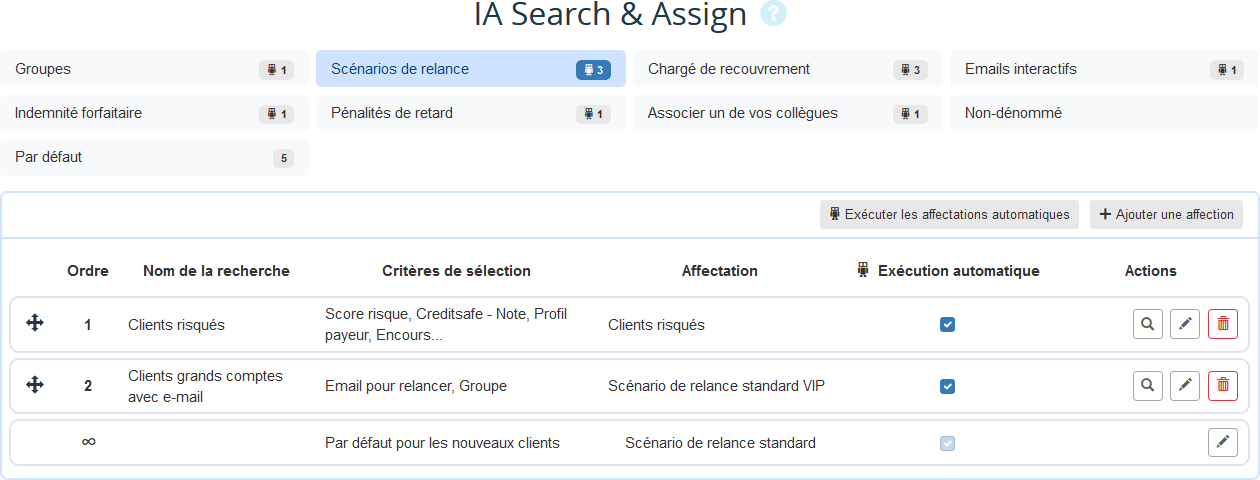Search with the Clients grands comptes magnifier
The image size is (1260, 480).
[1148, 385]
